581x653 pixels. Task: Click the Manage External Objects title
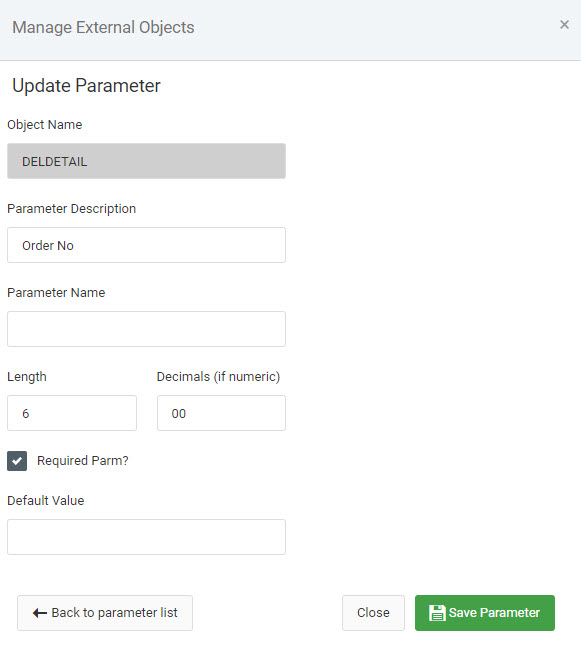103,27
